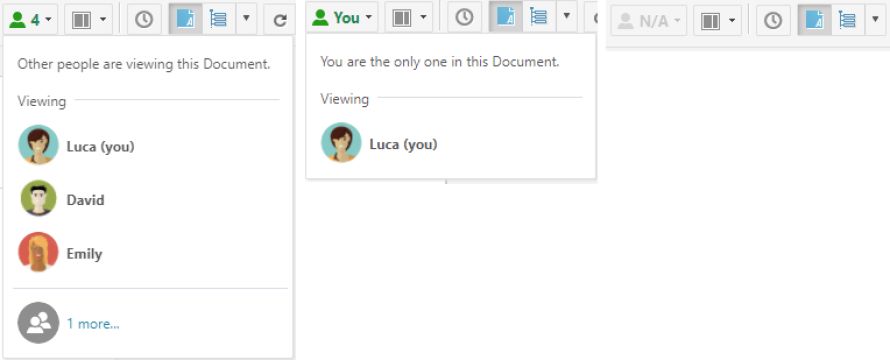Toggle outline tree view in left toolbar
The image size is (890, 360).
point(219,20)
